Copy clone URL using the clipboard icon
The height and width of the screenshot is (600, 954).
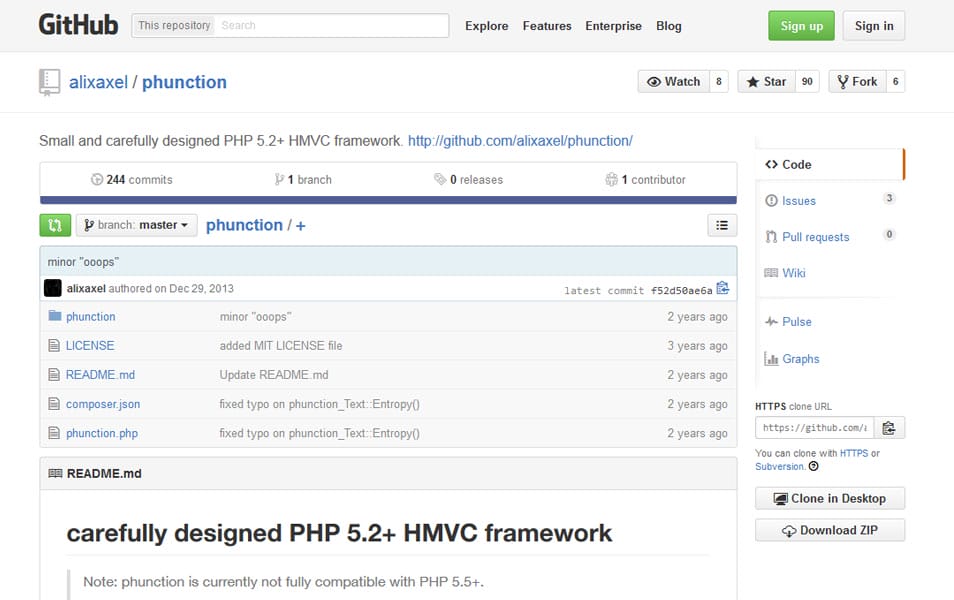(x=889, y=426)
